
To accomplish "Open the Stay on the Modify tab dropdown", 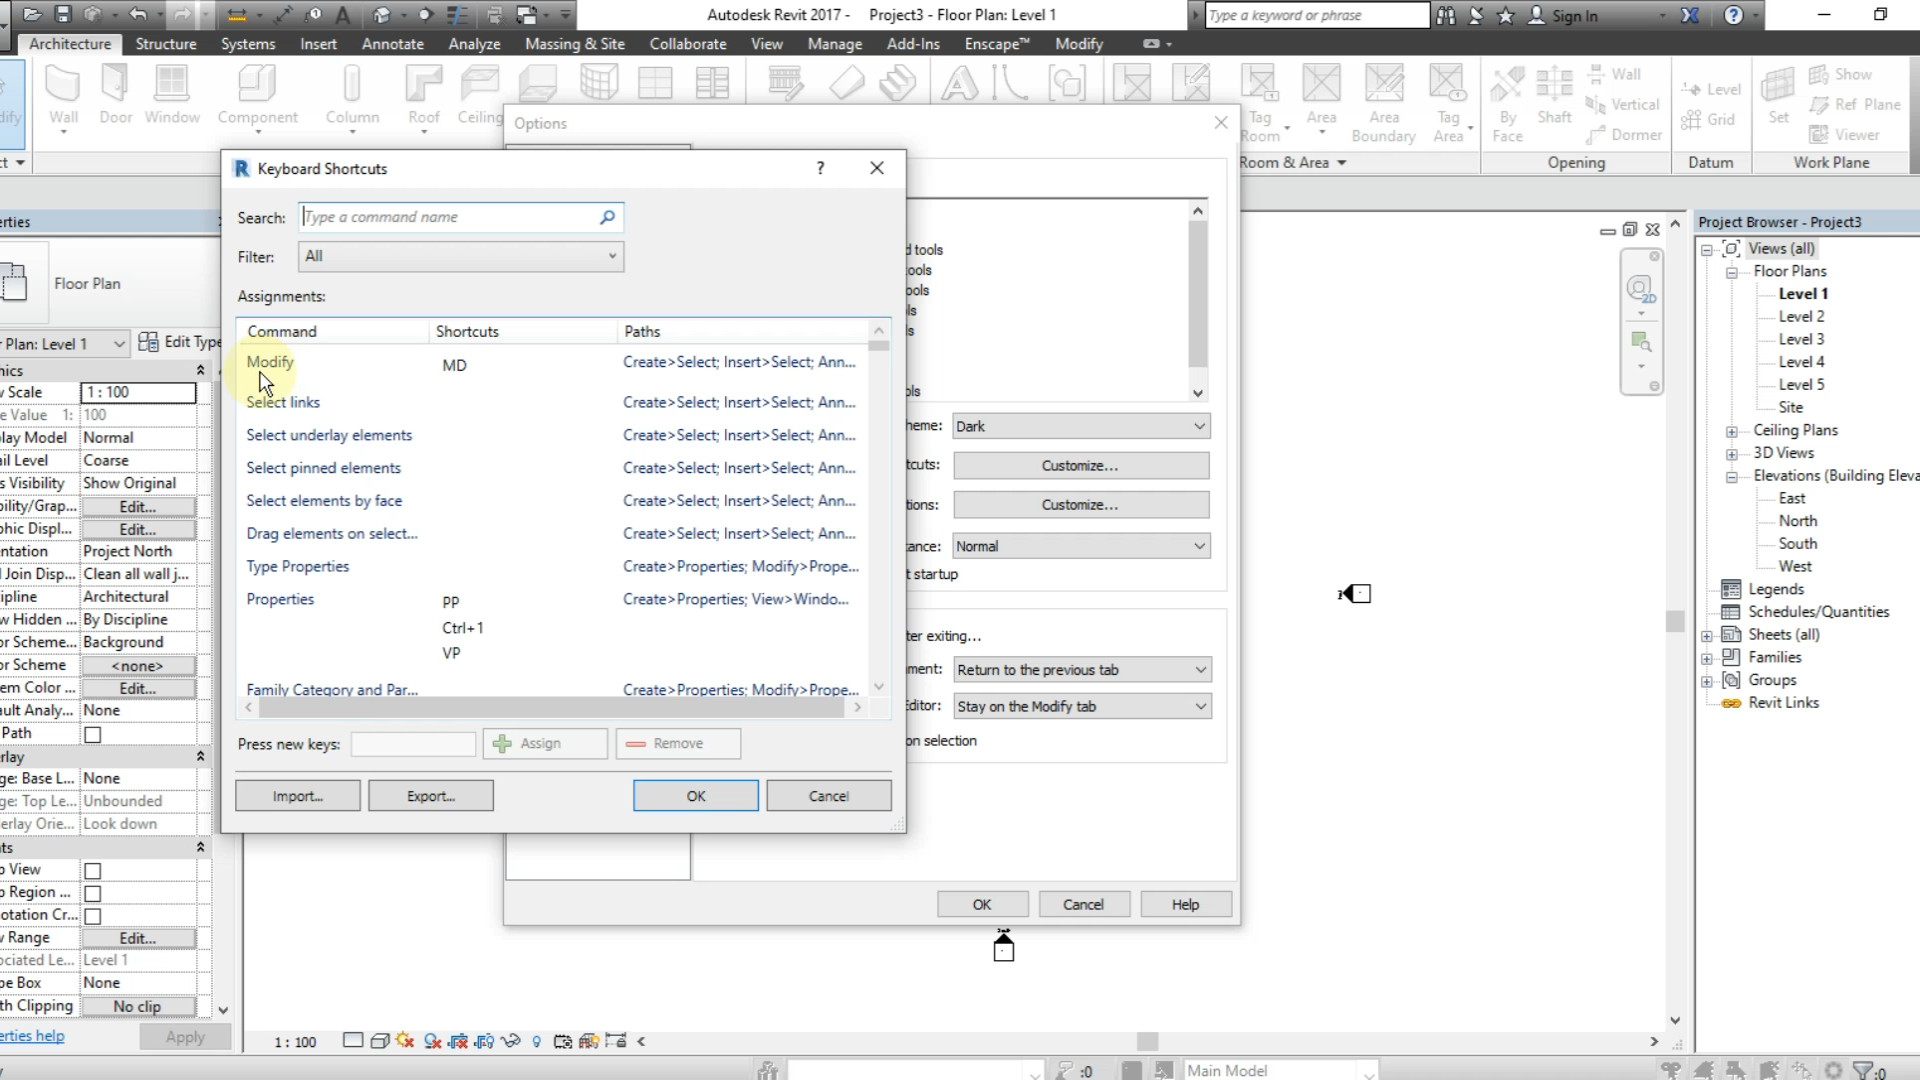I will tap(1082, 706).
